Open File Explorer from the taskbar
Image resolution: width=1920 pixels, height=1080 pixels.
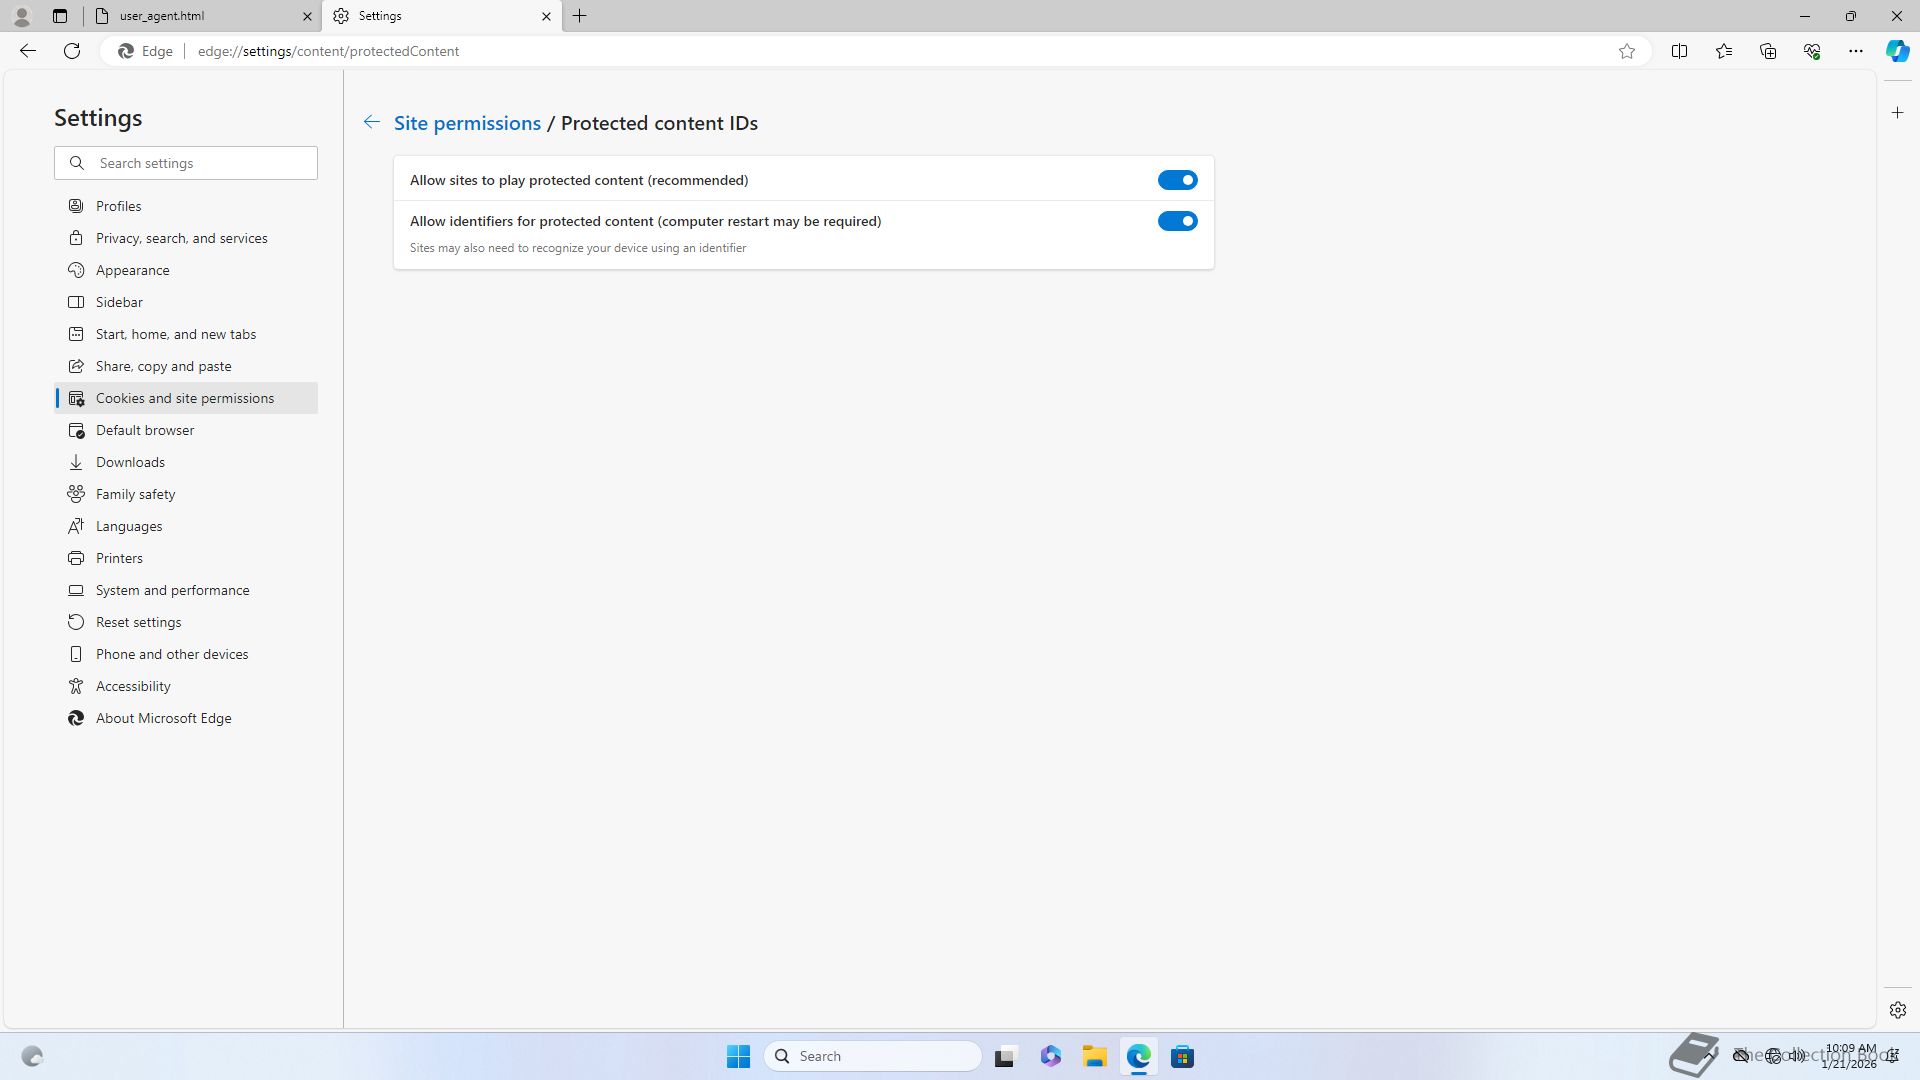tap(1094, 1056)
